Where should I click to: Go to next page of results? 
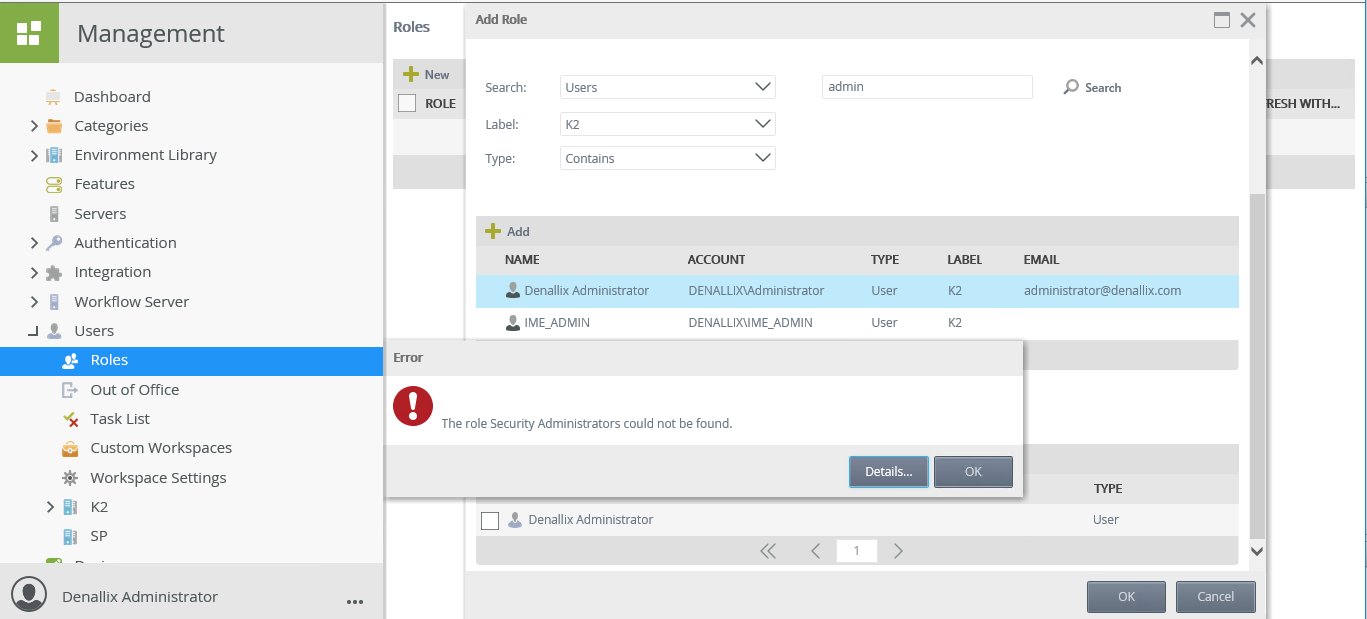898,550
